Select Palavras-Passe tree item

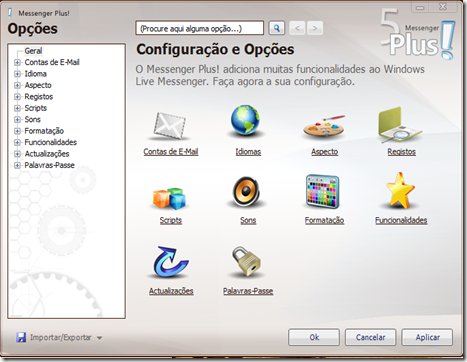(x=49, y=165)
